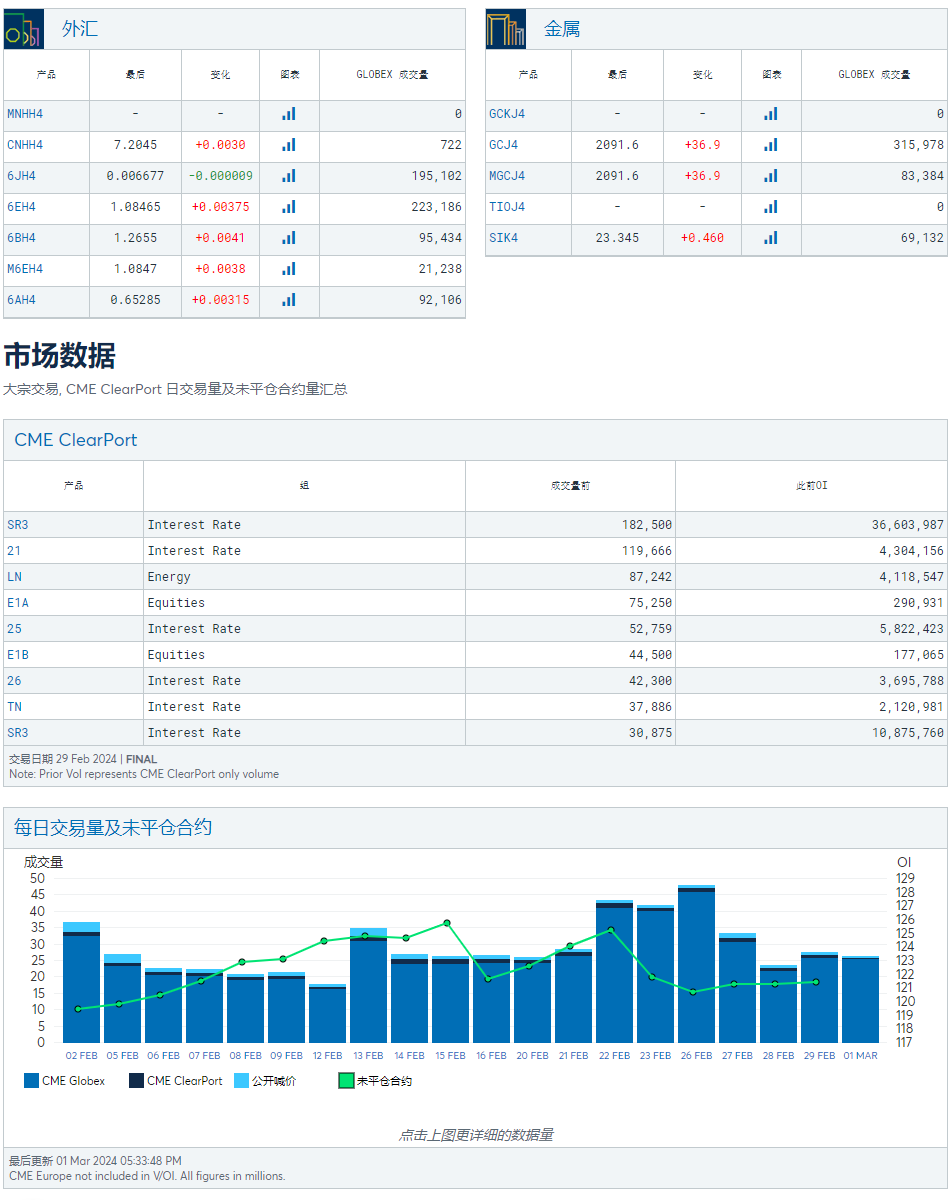
Task: Open the 金属 section heading link
Action: pyautogui.click(x=562, y=29)
